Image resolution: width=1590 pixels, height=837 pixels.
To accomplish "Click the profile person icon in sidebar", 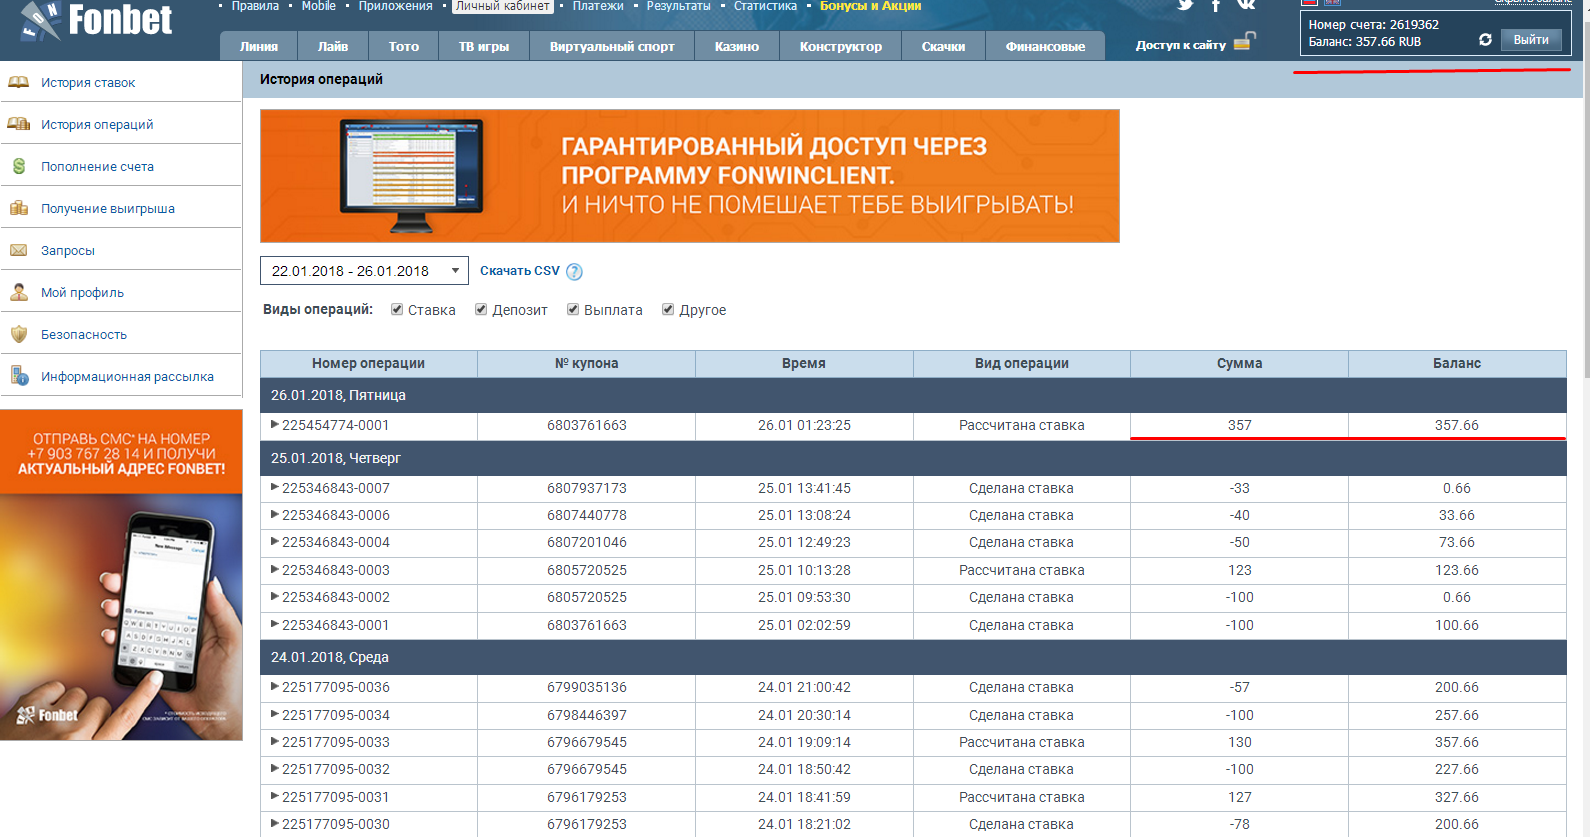I will click(x=19, y=293).
